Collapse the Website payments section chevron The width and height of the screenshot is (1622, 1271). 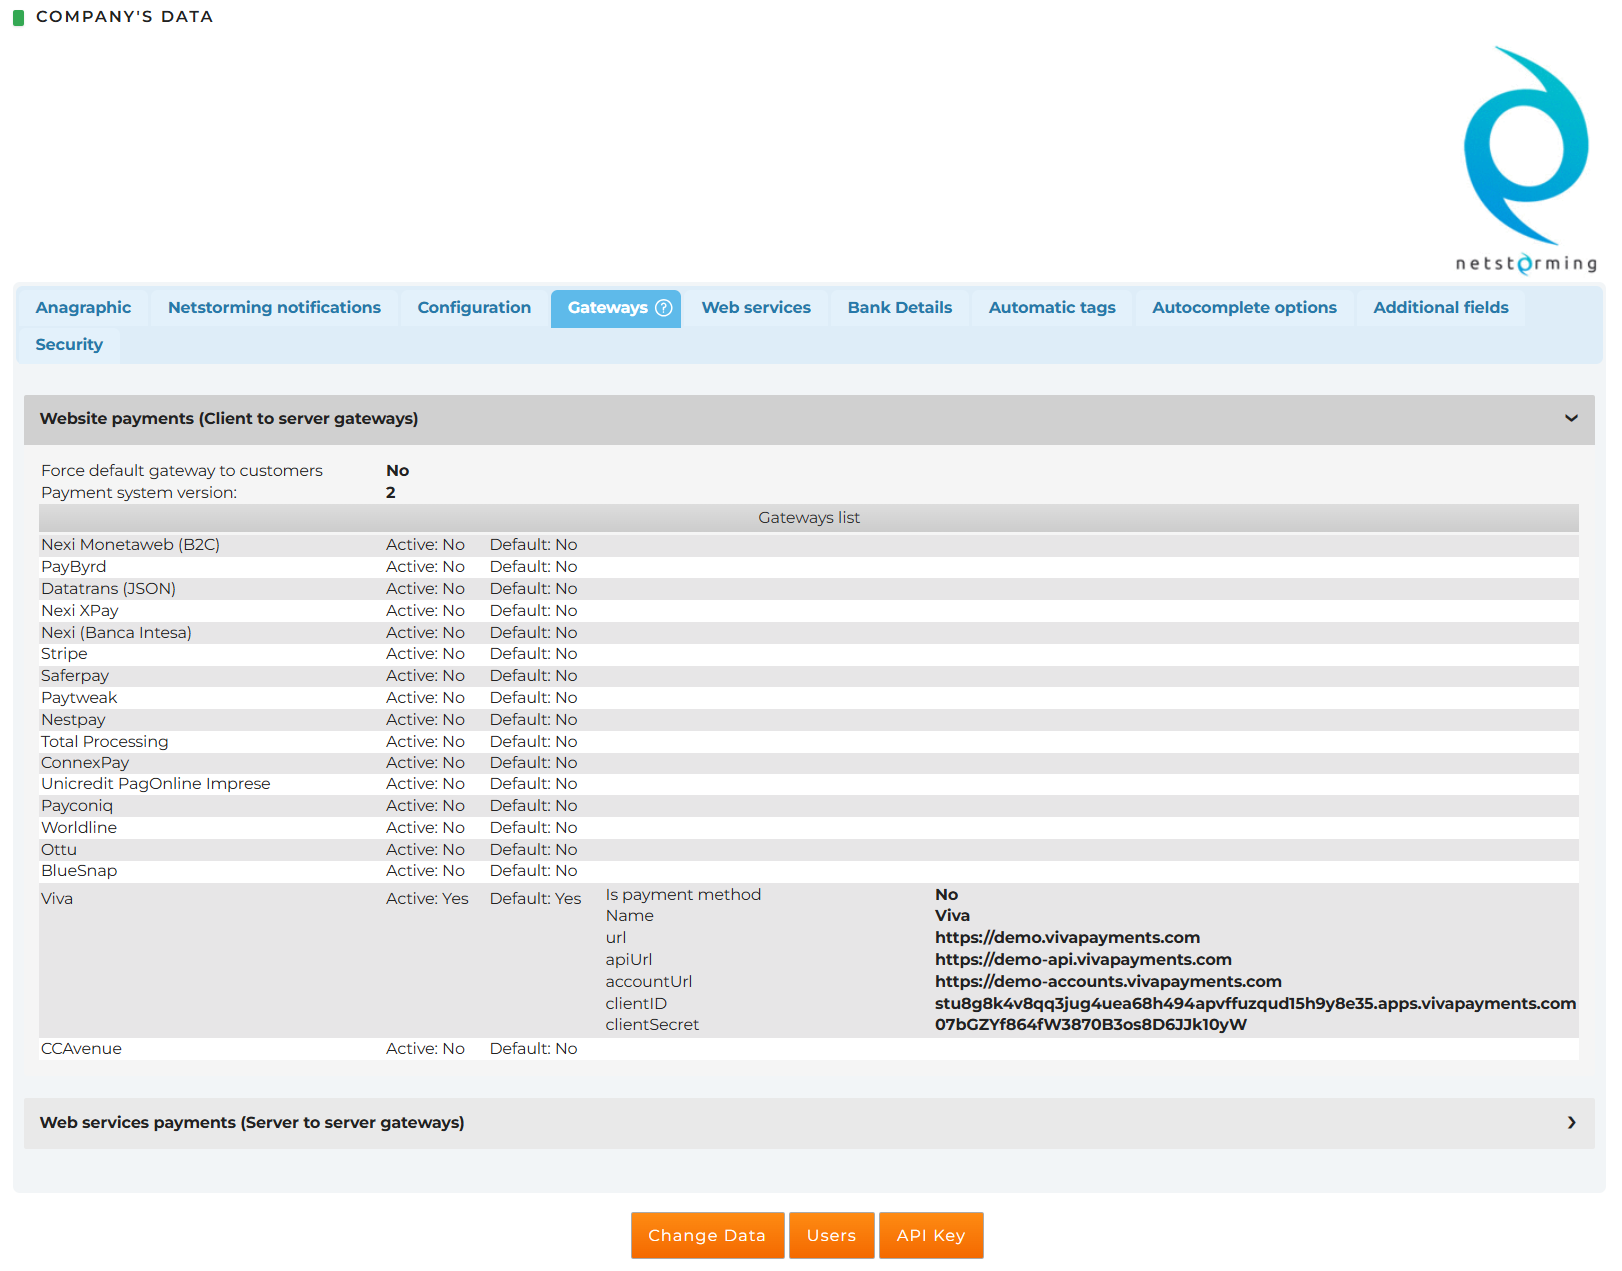coord(1570,419)
